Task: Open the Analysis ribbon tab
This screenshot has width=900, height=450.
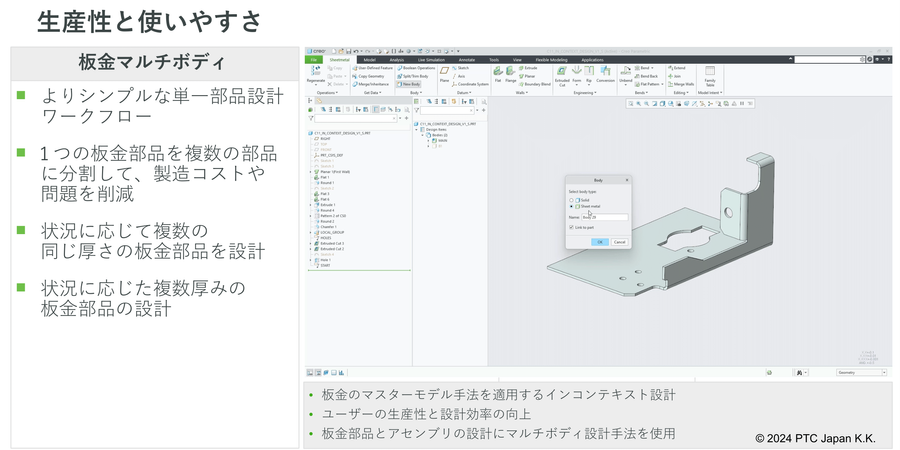Action: [397, 59]
